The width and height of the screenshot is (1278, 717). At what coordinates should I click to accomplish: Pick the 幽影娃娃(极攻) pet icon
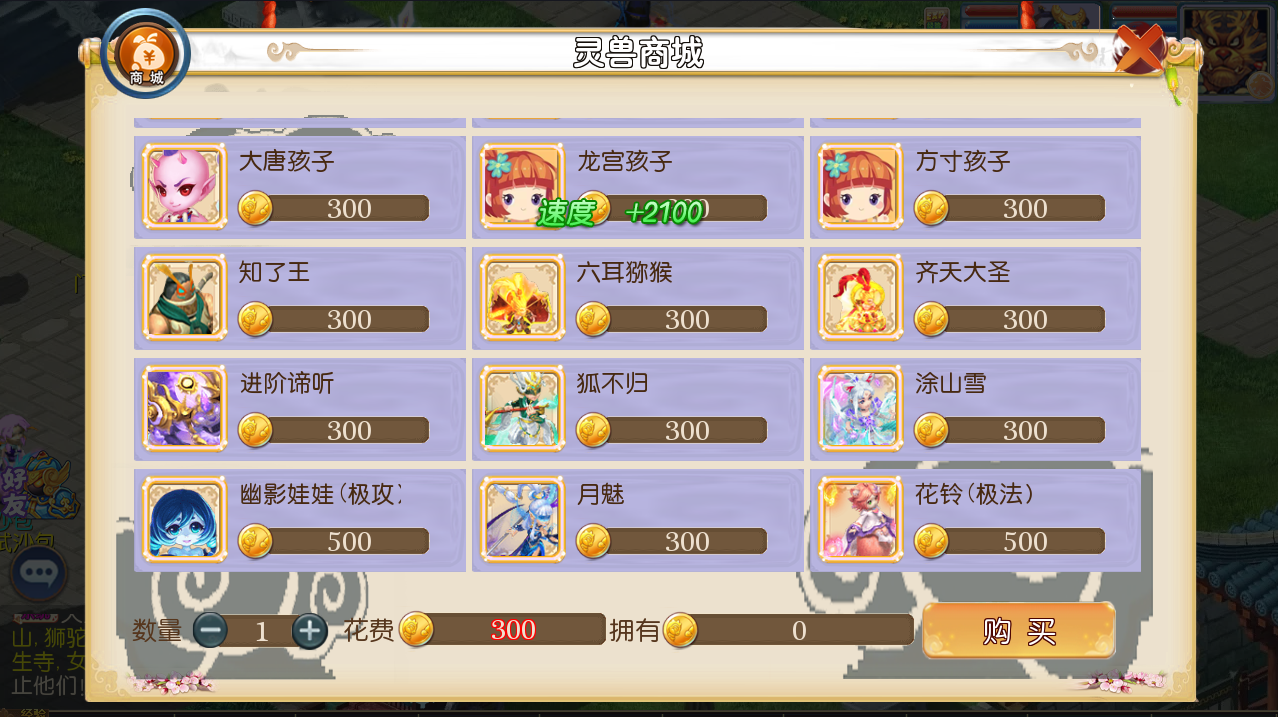point(184,519)
